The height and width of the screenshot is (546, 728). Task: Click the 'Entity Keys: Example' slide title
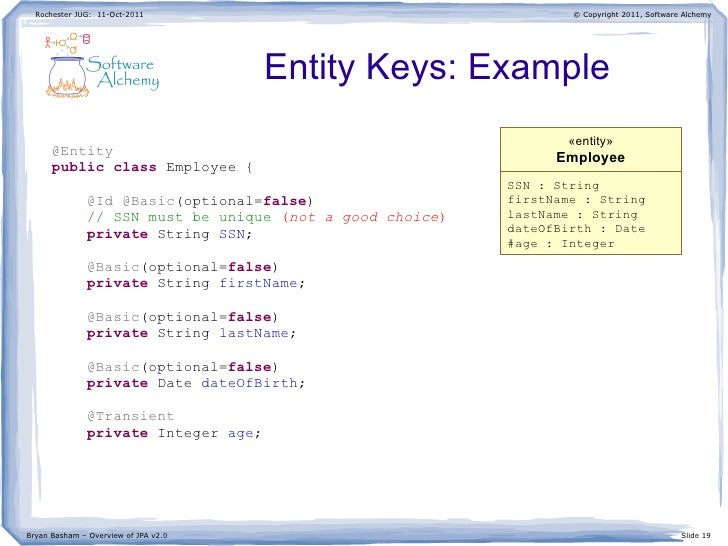click(437, 68)
